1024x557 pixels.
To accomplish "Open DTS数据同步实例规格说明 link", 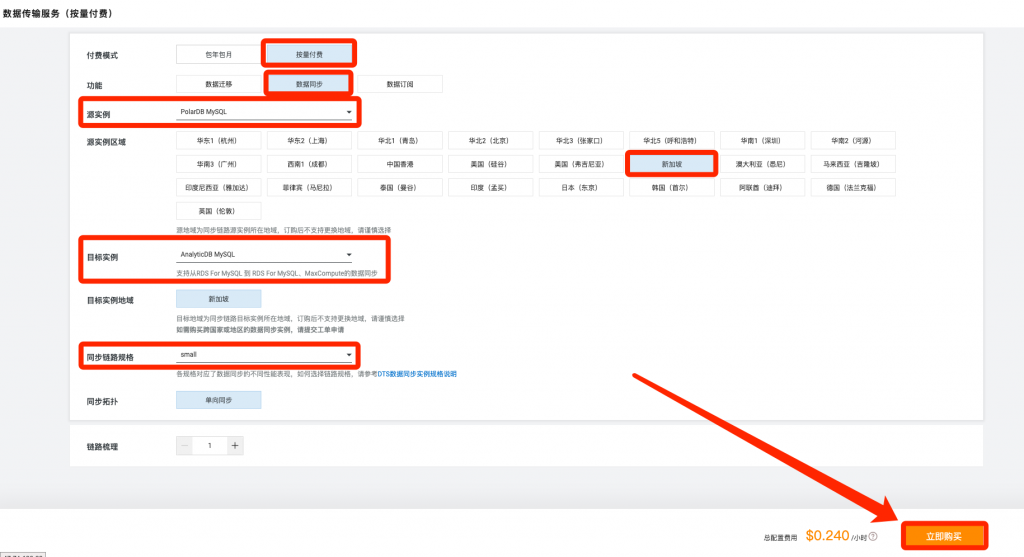I will tap(417, 374).
